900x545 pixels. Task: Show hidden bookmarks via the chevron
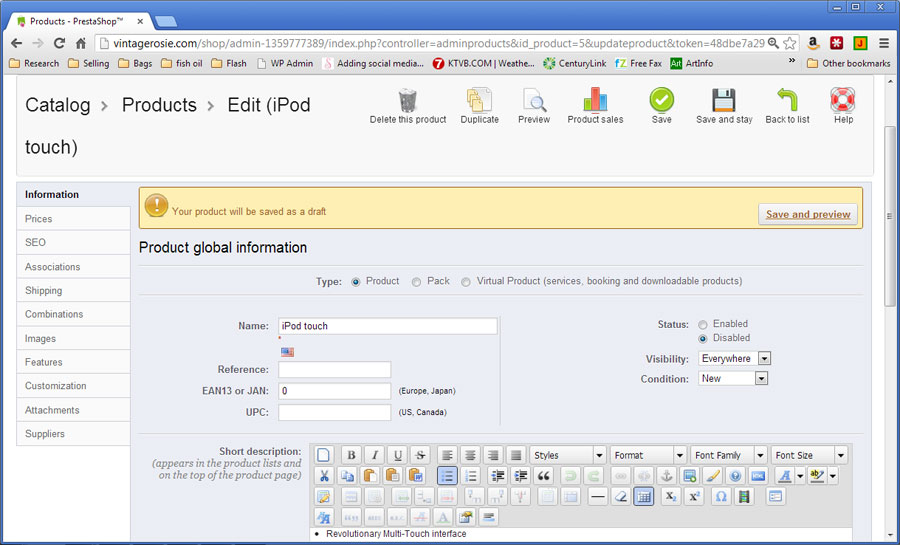pos(792,61)
